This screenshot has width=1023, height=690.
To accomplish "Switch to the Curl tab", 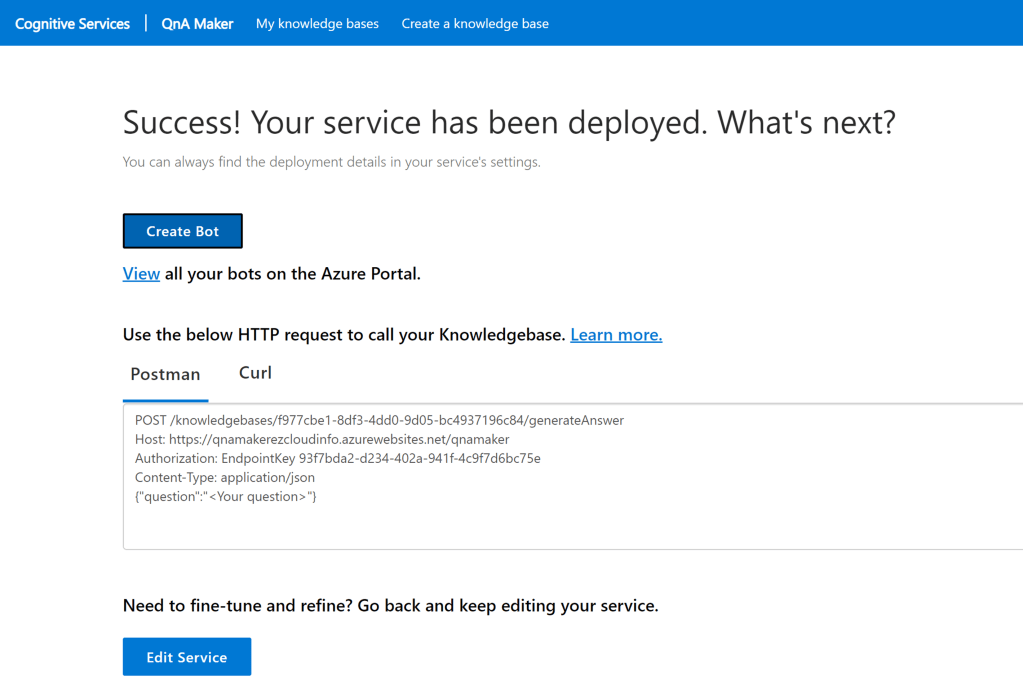I will pyautogui.click(x=255, y=373).
